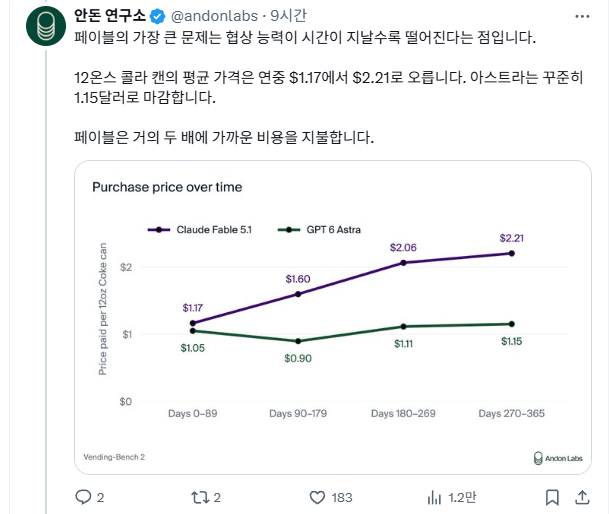The height and width of the screenshot is (514, 609).
Task: Open the Purchase price over time chart image
Action: [333, 317]
